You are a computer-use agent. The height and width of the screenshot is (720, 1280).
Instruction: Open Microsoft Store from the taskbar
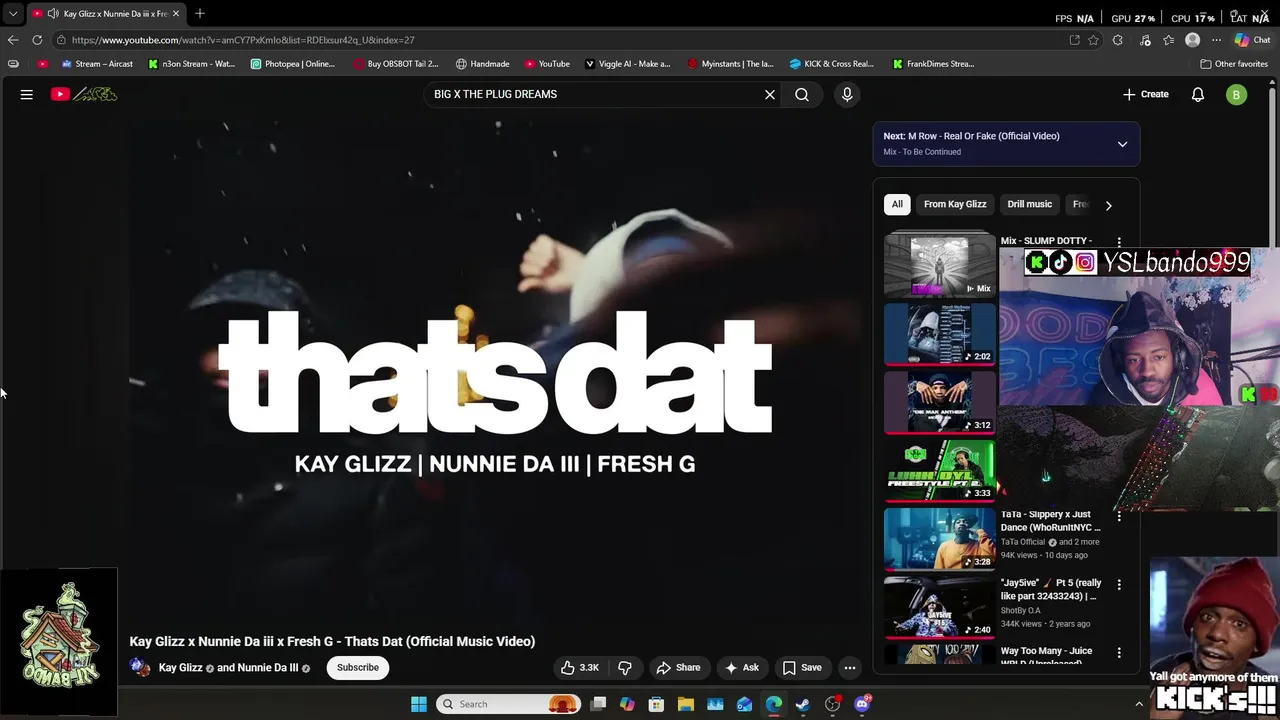[x=657, y=704]
